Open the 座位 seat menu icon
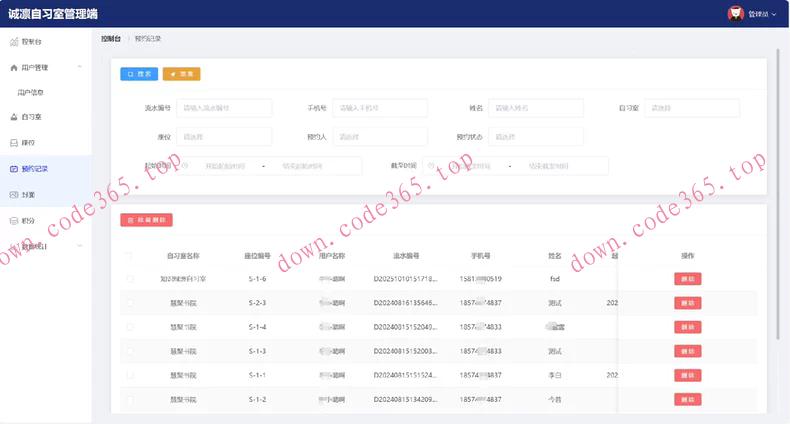Viewport: 790px width, 424px height. click(14, 143)
